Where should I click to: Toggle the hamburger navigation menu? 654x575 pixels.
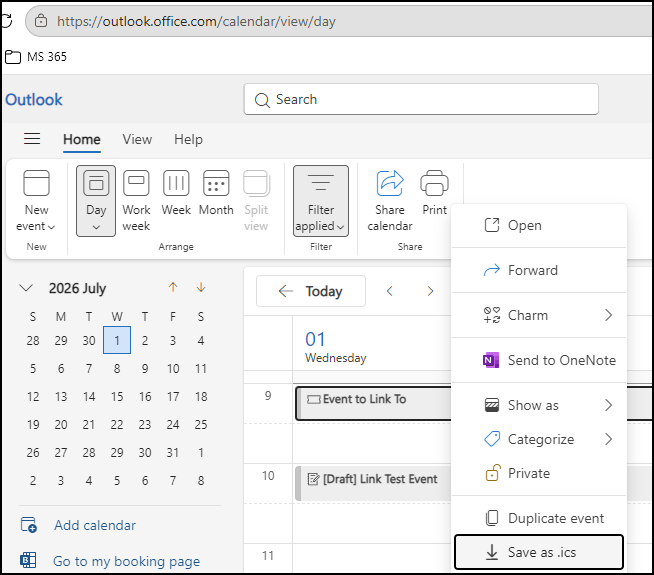[x=32, y=139]
